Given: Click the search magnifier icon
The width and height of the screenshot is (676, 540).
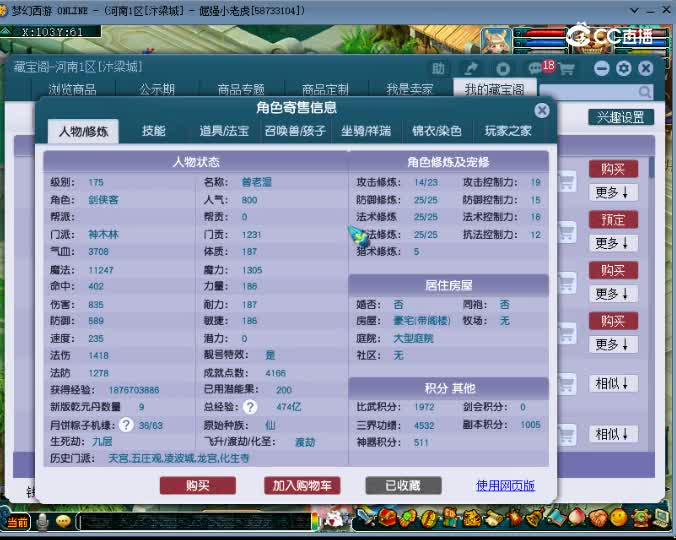Looking at the screenshot, I should click(645, 91).
